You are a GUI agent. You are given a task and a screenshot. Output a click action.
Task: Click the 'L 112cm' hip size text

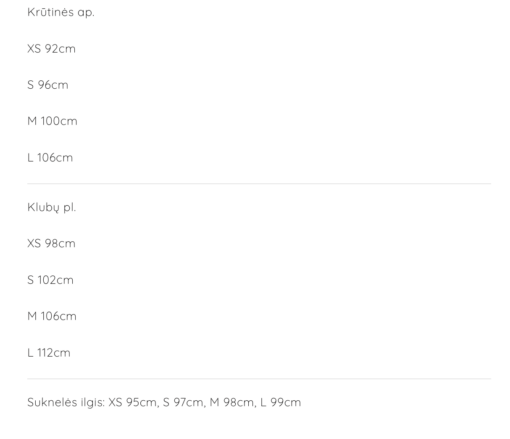pos(49,353)
